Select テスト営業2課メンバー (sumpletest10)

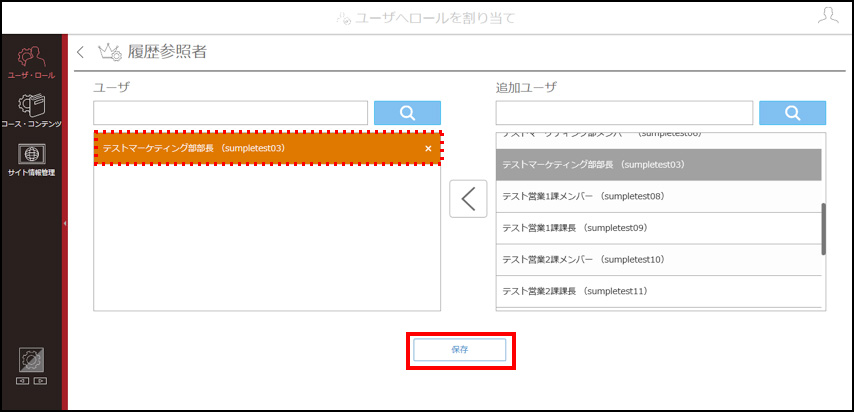(658, 259)
